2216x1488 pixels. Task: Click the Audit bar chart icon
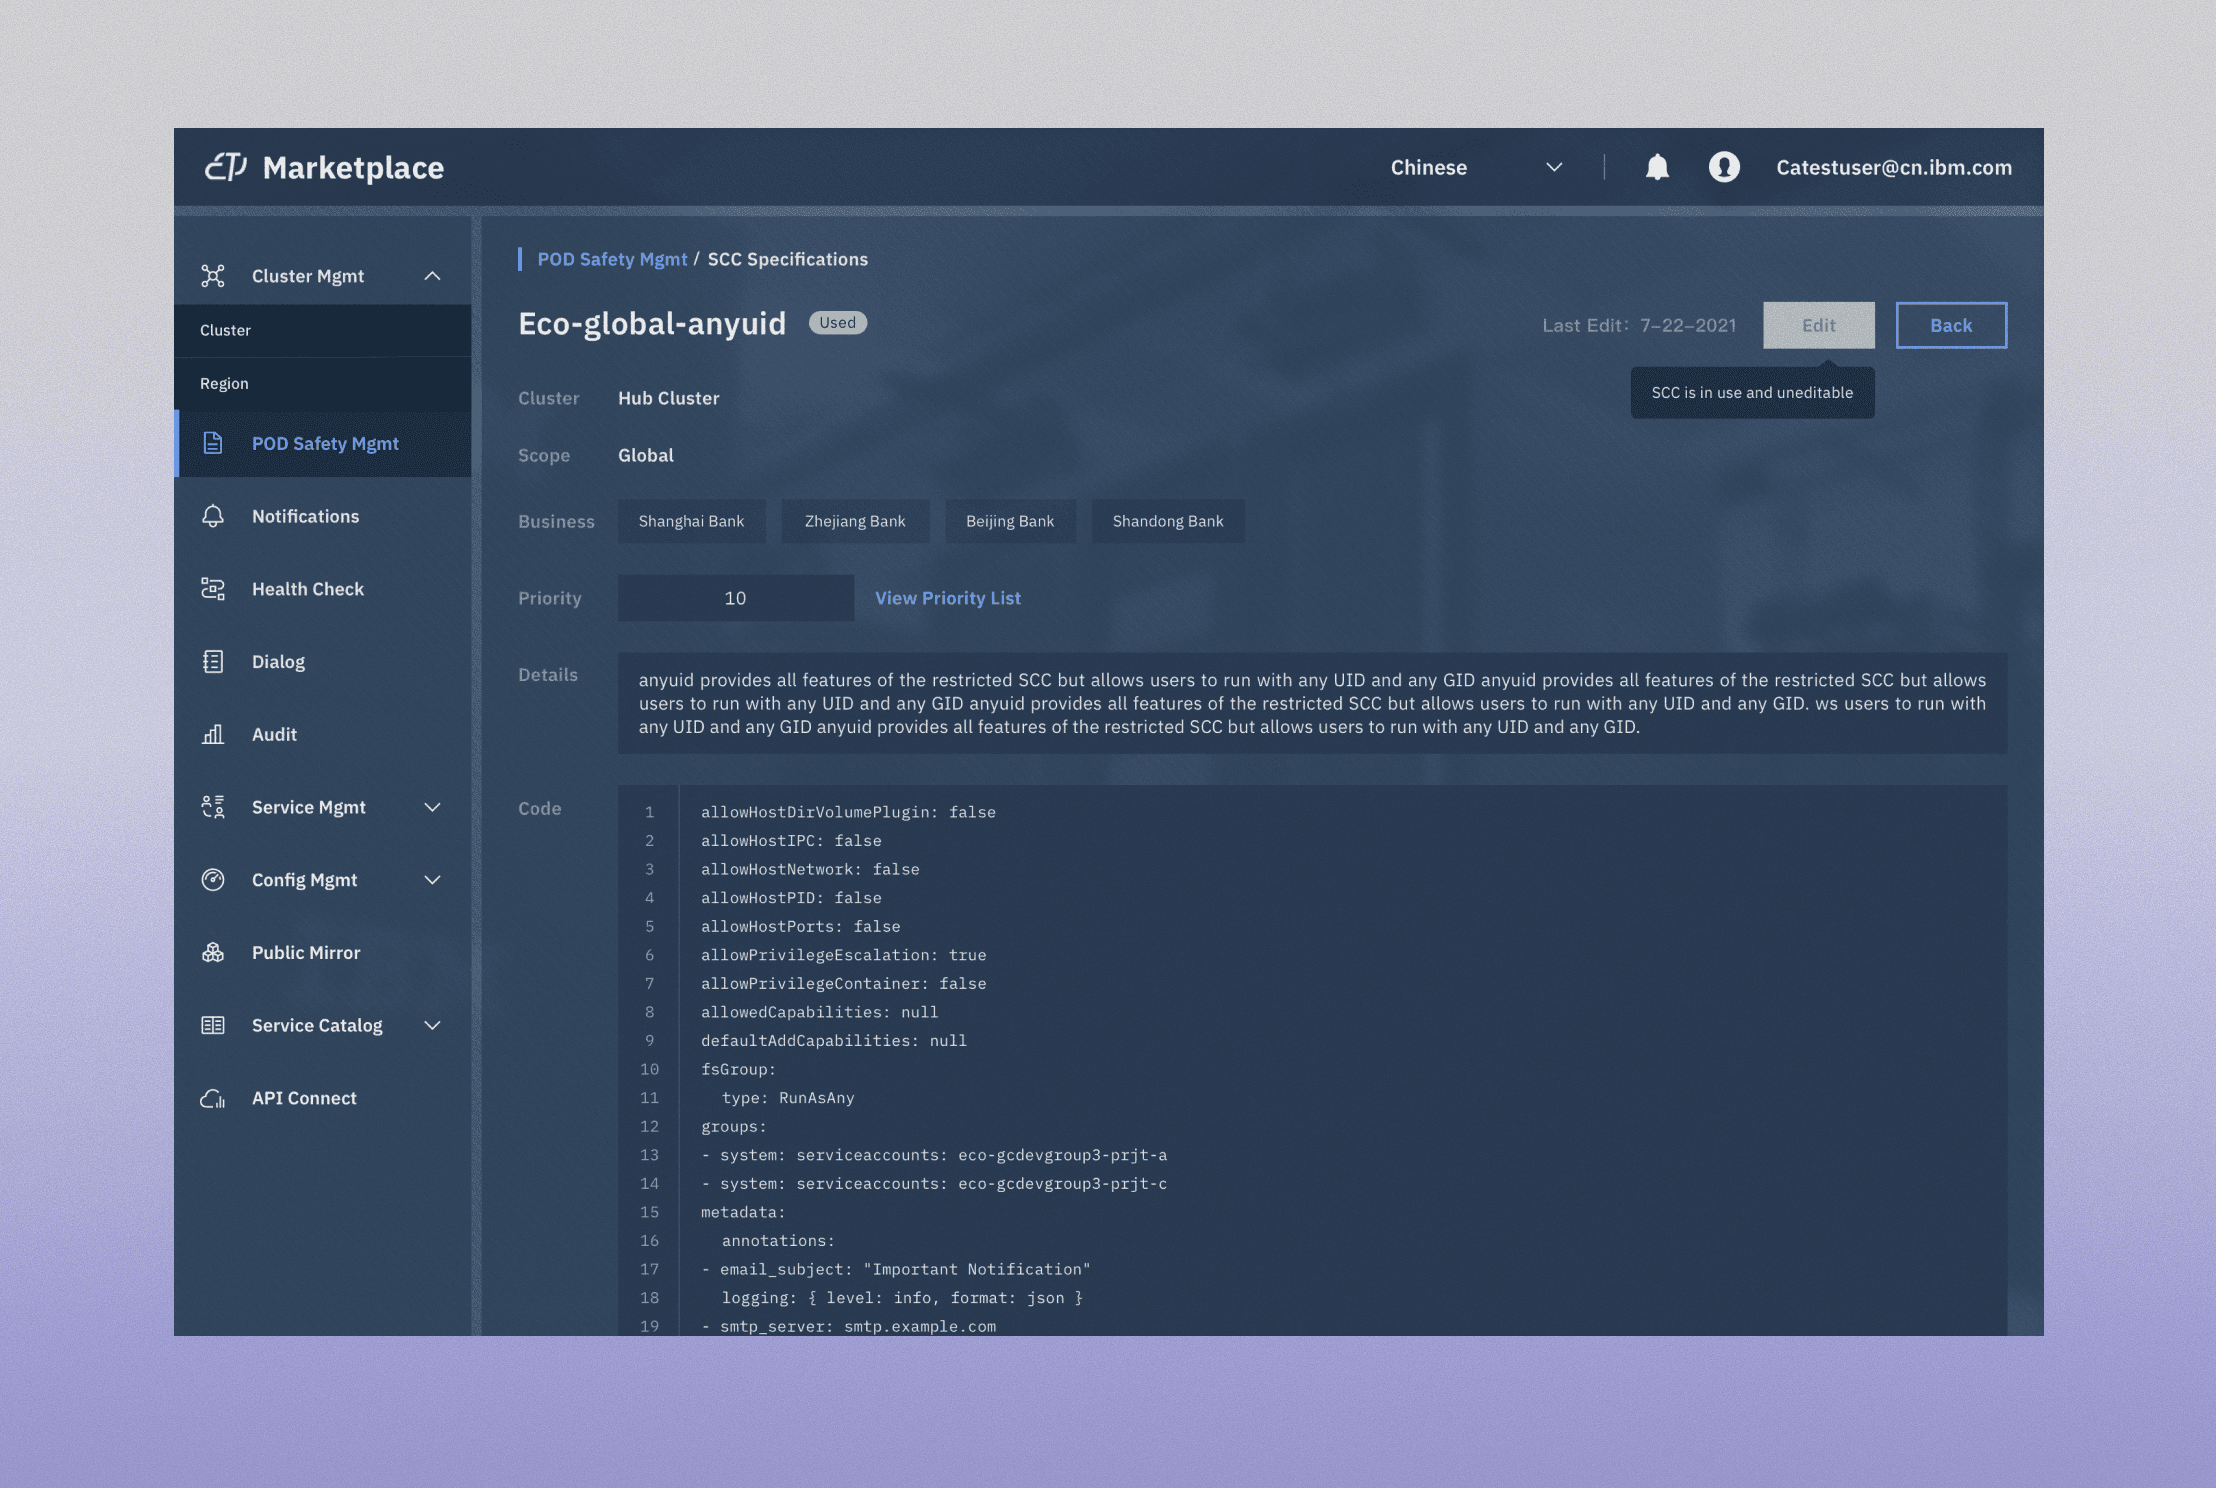click(213, 735)
